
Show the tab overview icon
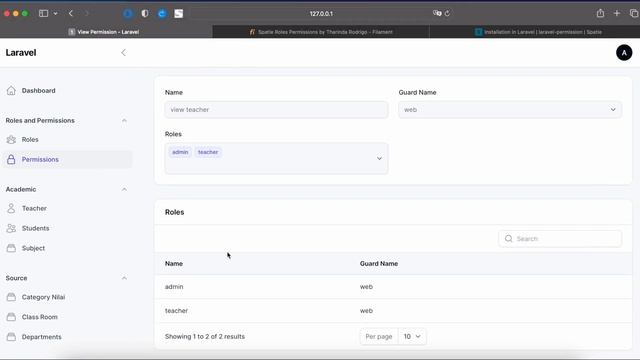pos(634,13)
